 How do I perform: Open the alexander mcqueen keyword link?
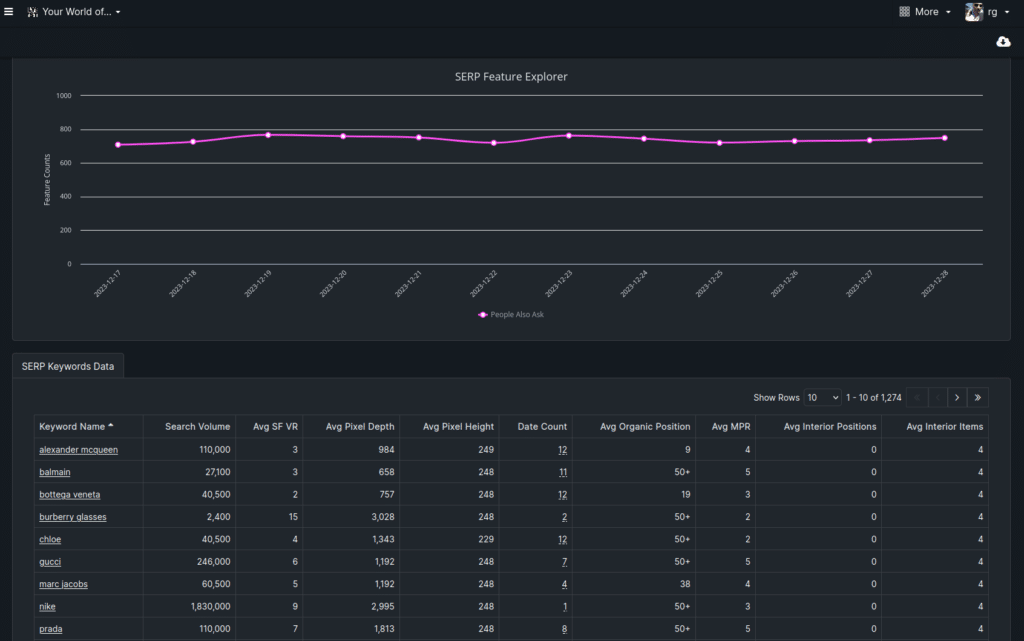click(78, 450)
